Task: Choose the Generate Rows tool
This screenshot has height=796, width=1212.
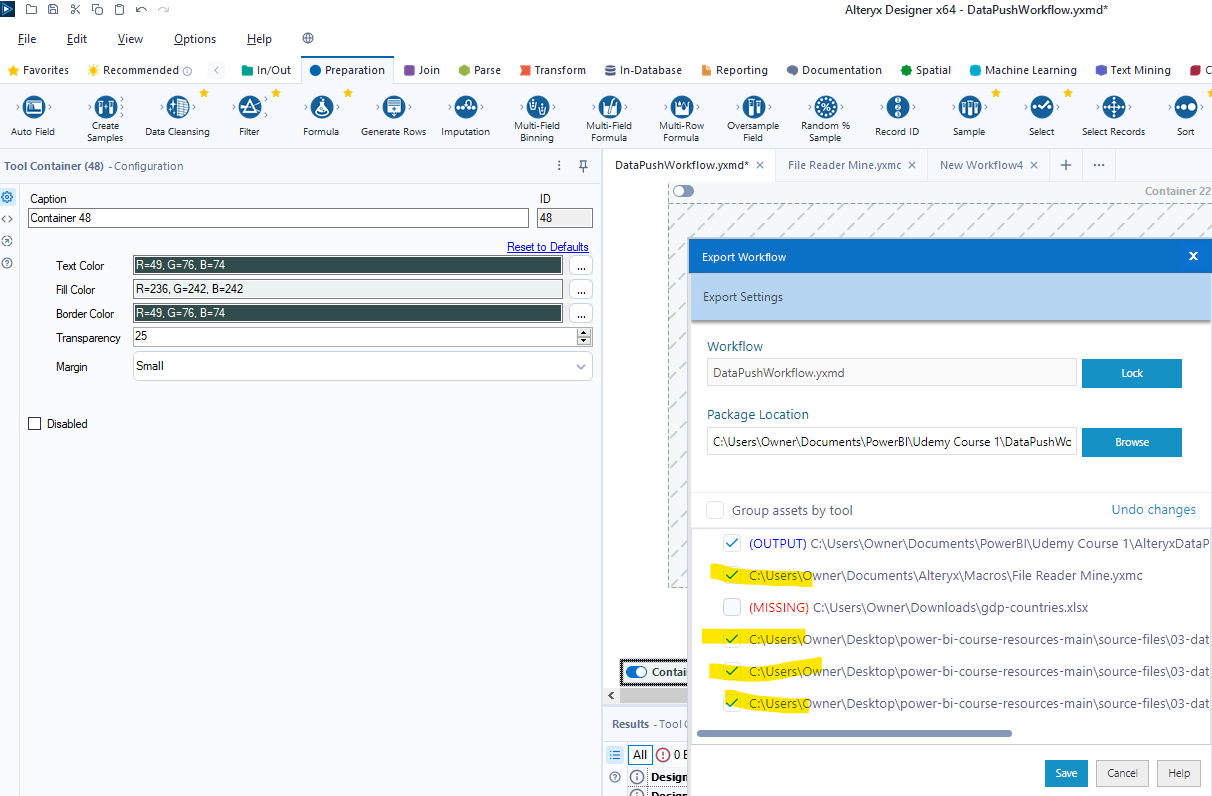Action: tap(393, 110)
